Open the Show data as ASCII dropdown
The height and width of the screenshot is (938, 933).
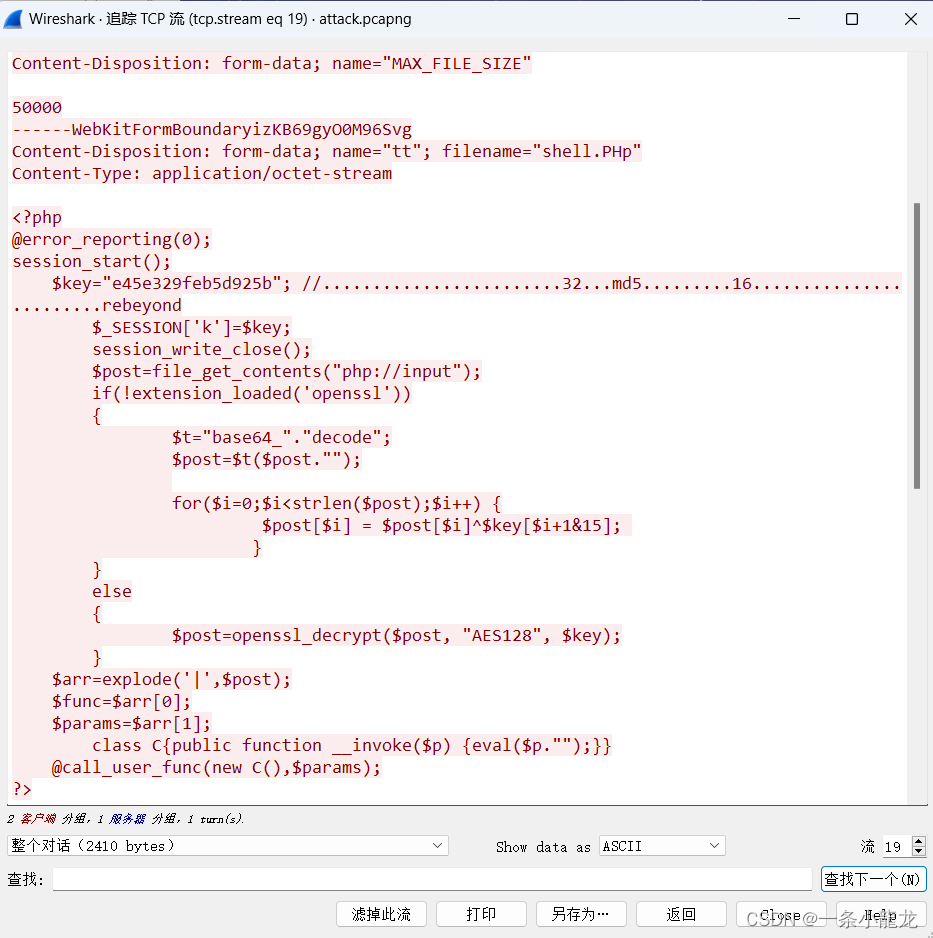(662, 845)
